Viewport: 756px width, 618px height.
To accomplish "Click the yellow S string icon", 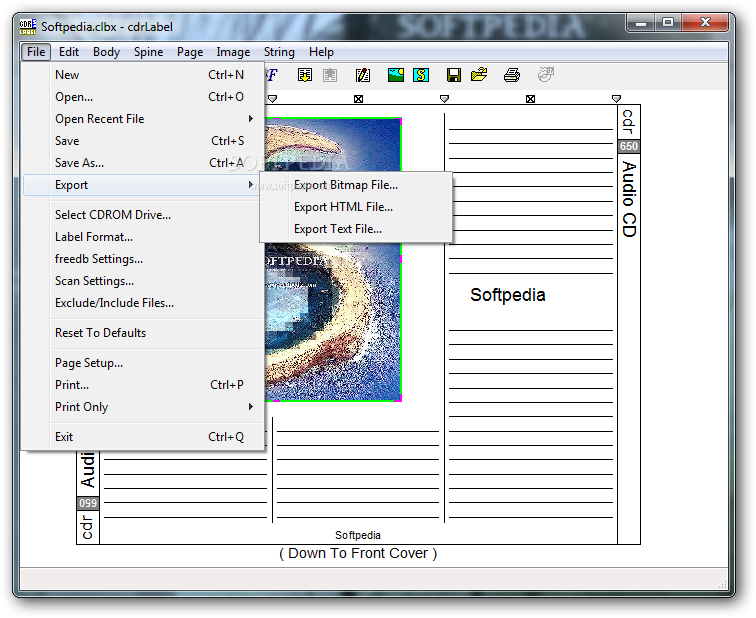I will point(421,75).
